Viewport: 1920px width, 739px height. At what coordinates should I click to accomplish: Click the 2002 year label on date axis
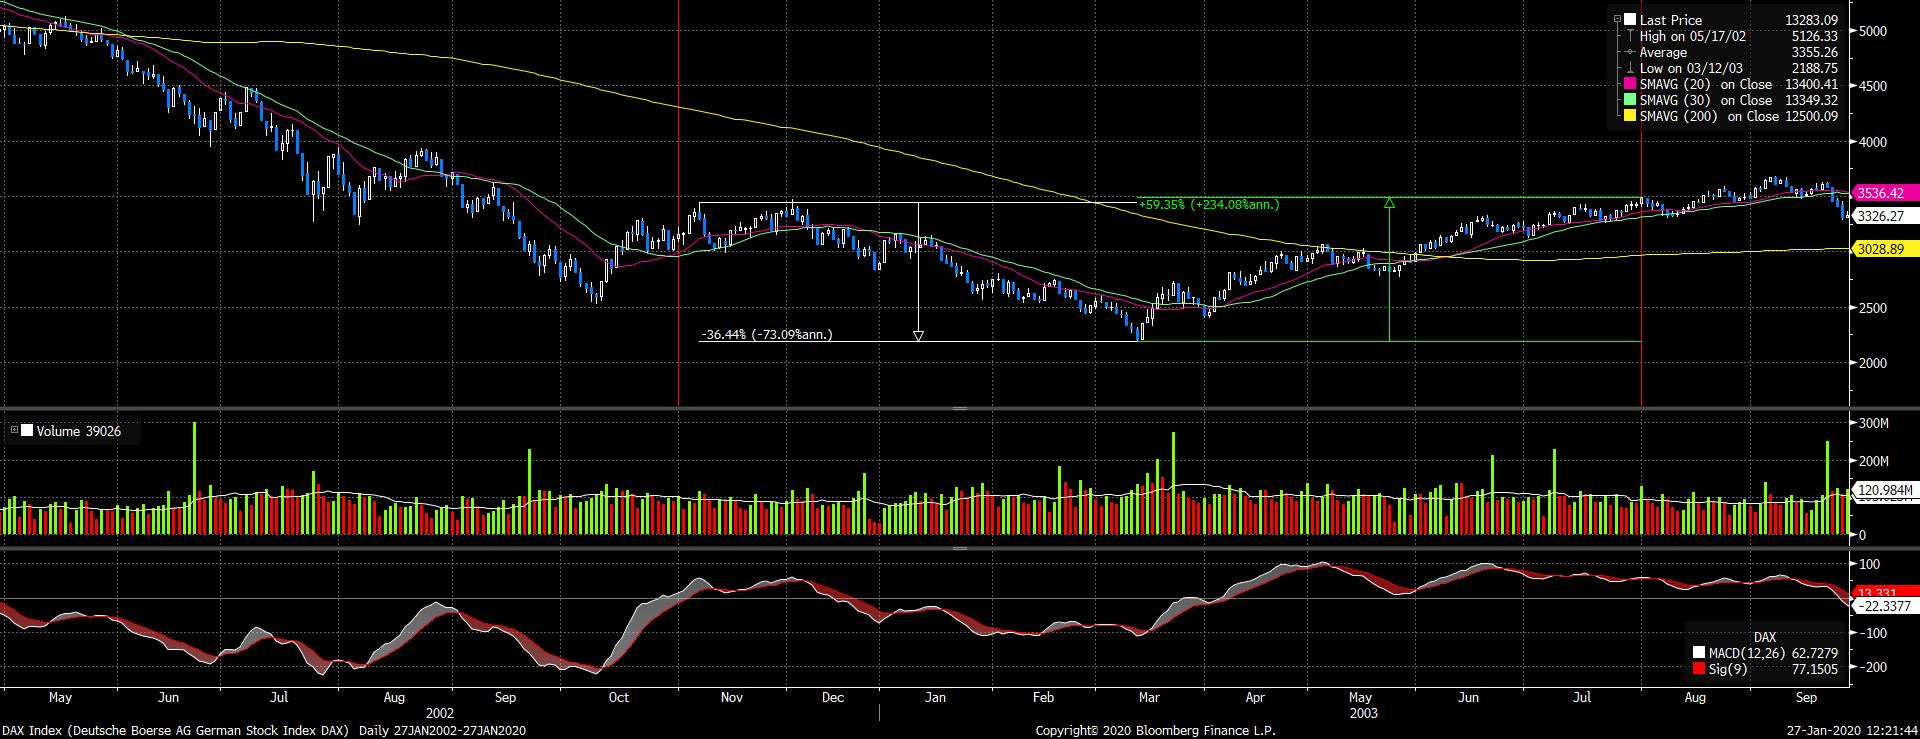click(440, 714)
